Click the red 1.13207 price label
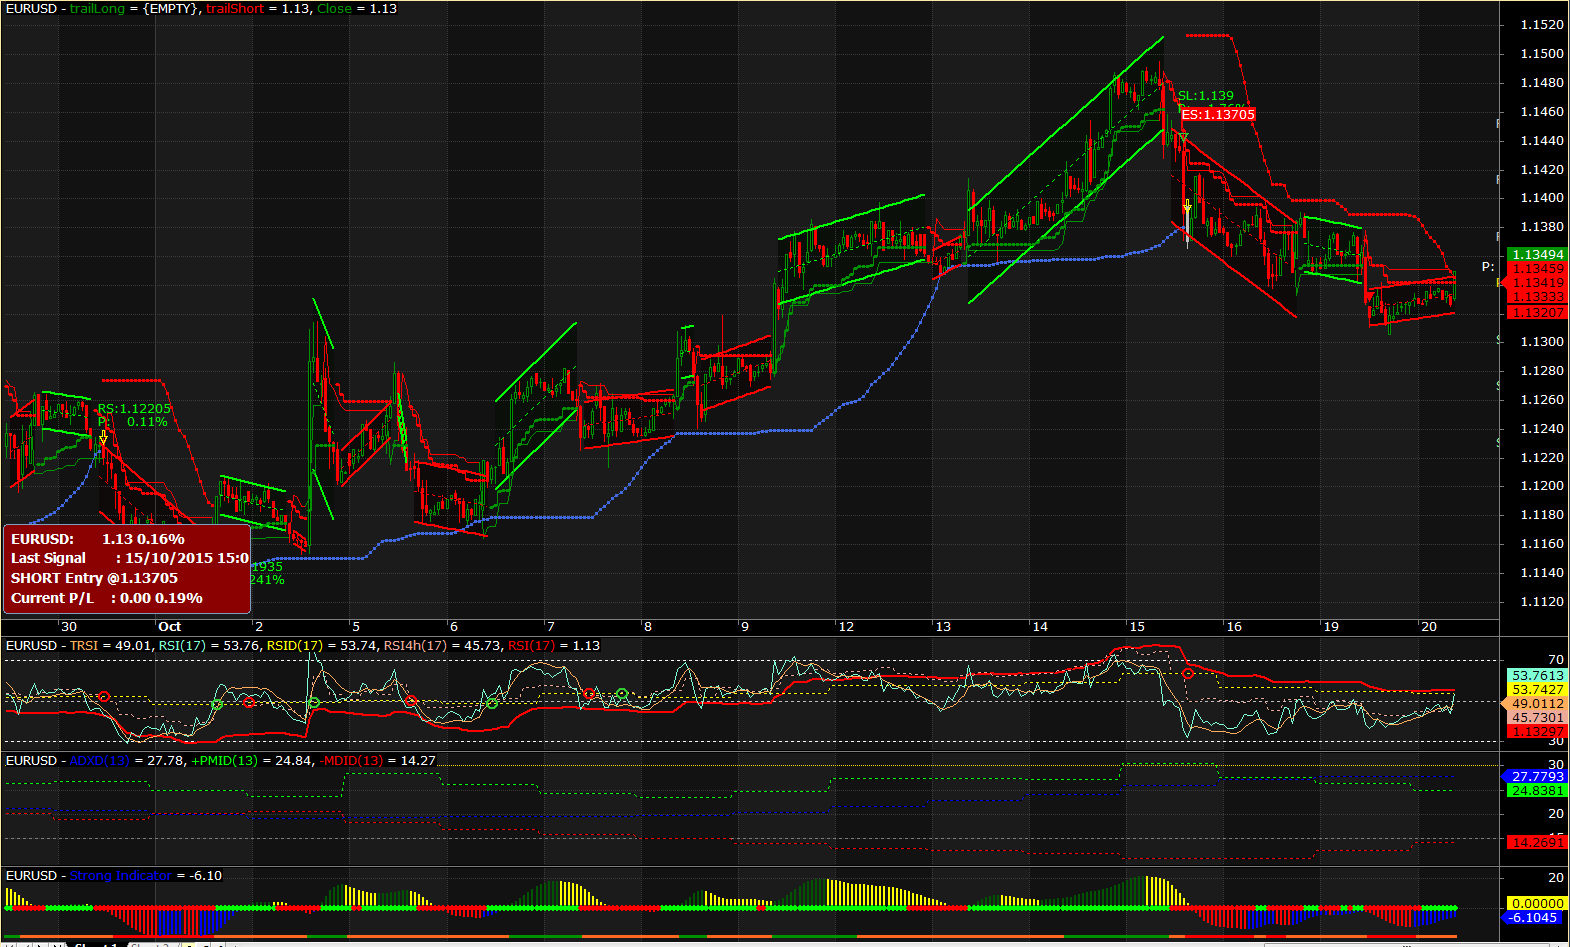Viewport: 1570px width, 947px height. point(1538,313)
